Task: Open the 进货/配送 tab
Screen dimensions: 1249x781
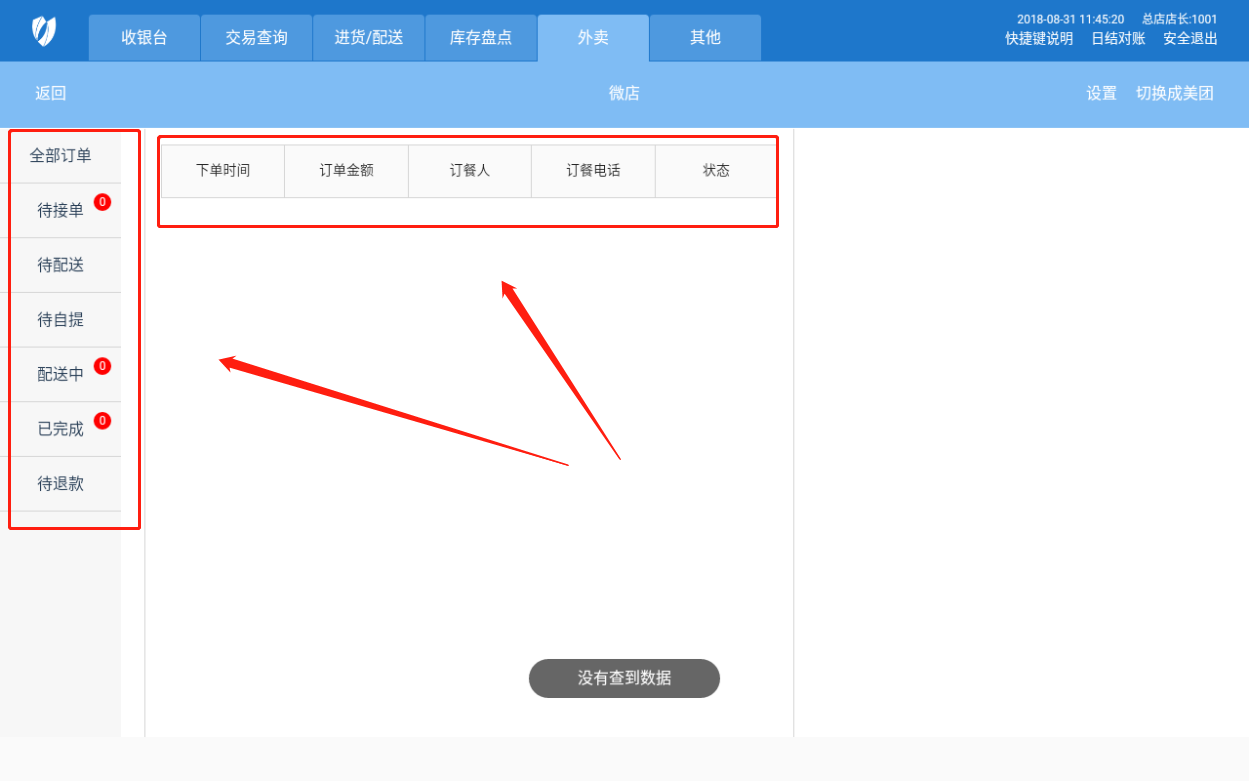Action: 368,38
